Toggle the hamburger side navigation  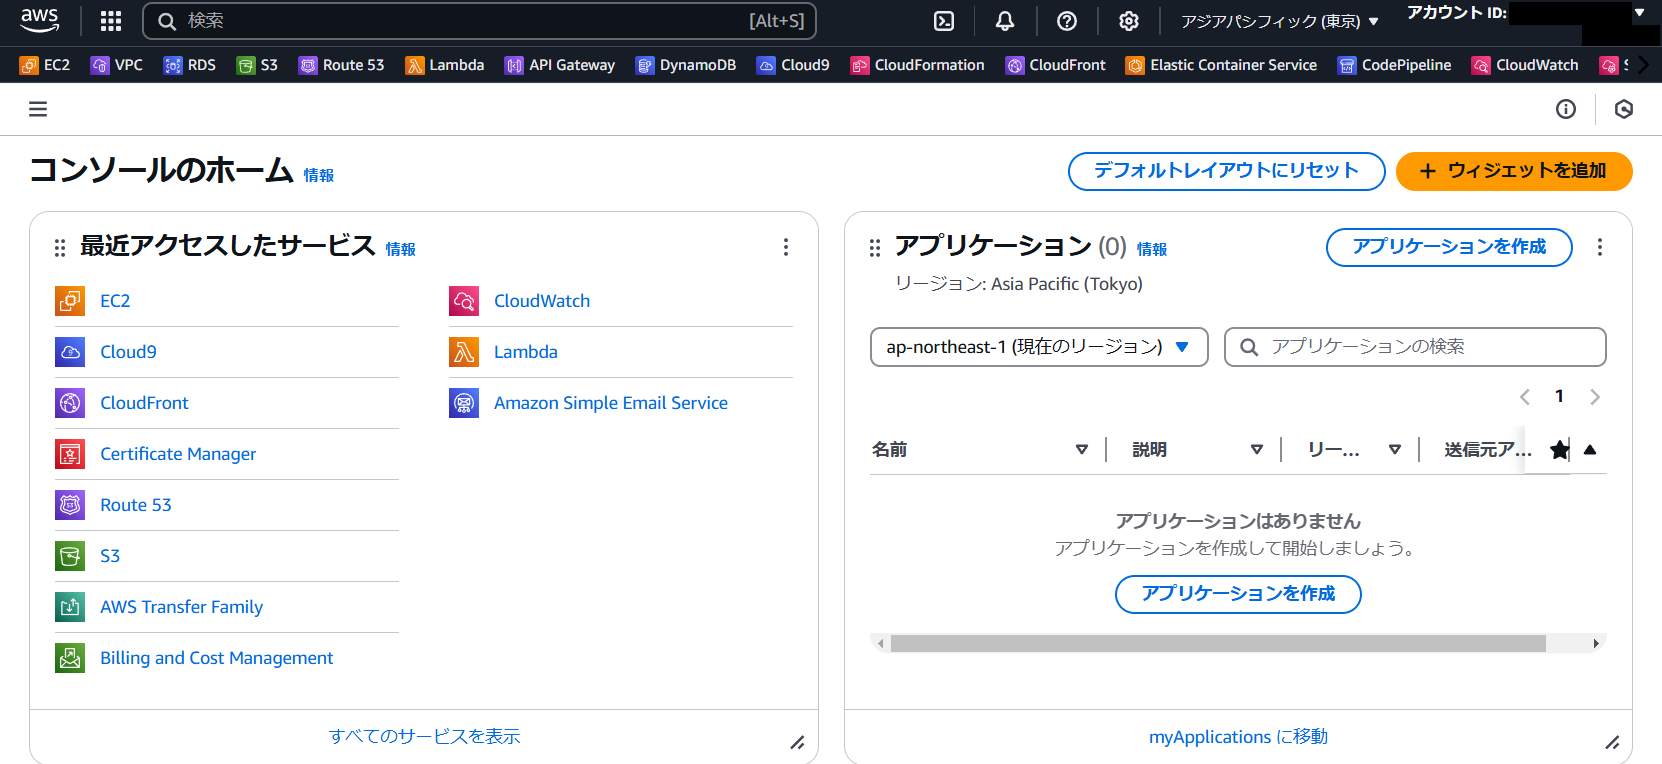coord(38,109)
